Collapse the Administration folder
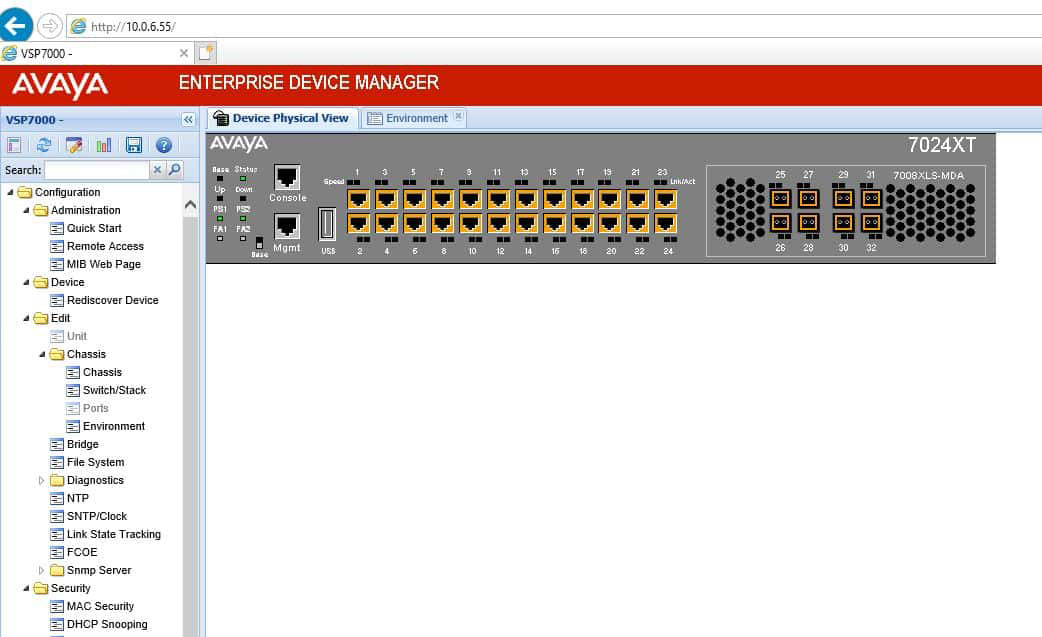 (26, 211)
